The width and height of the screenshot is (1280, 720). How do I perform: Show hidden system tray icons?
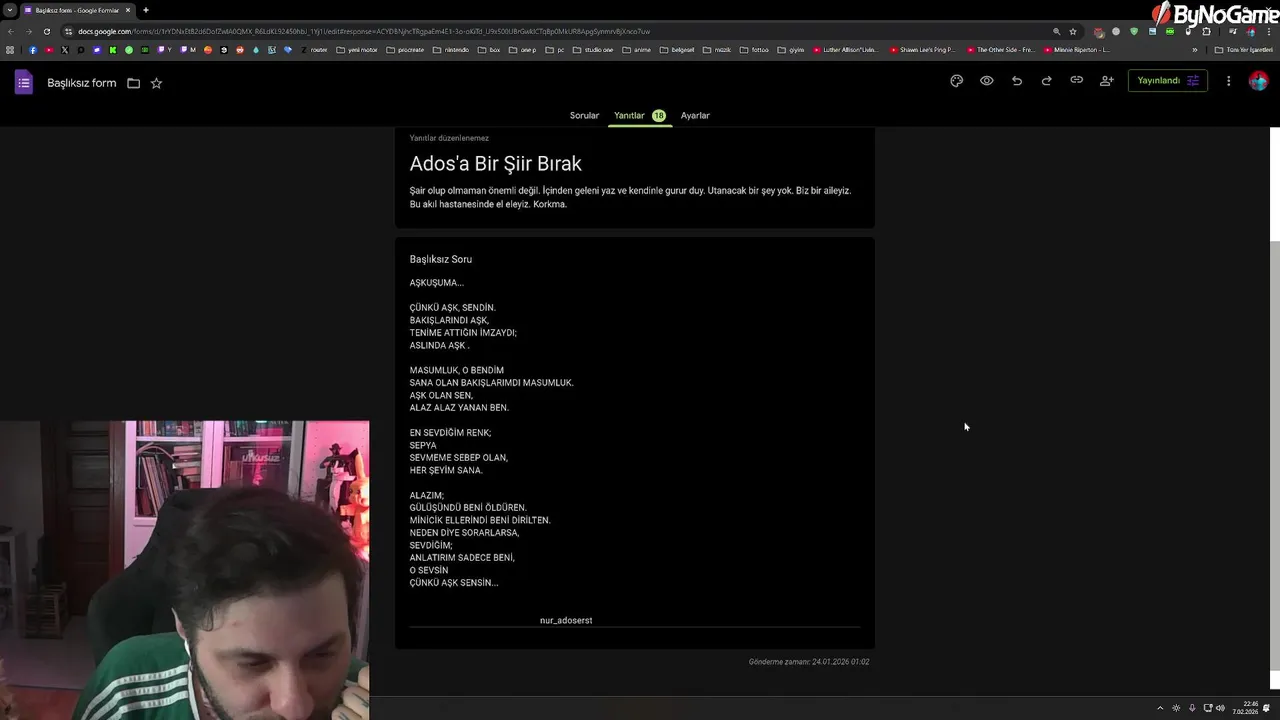pos(1160,708)
